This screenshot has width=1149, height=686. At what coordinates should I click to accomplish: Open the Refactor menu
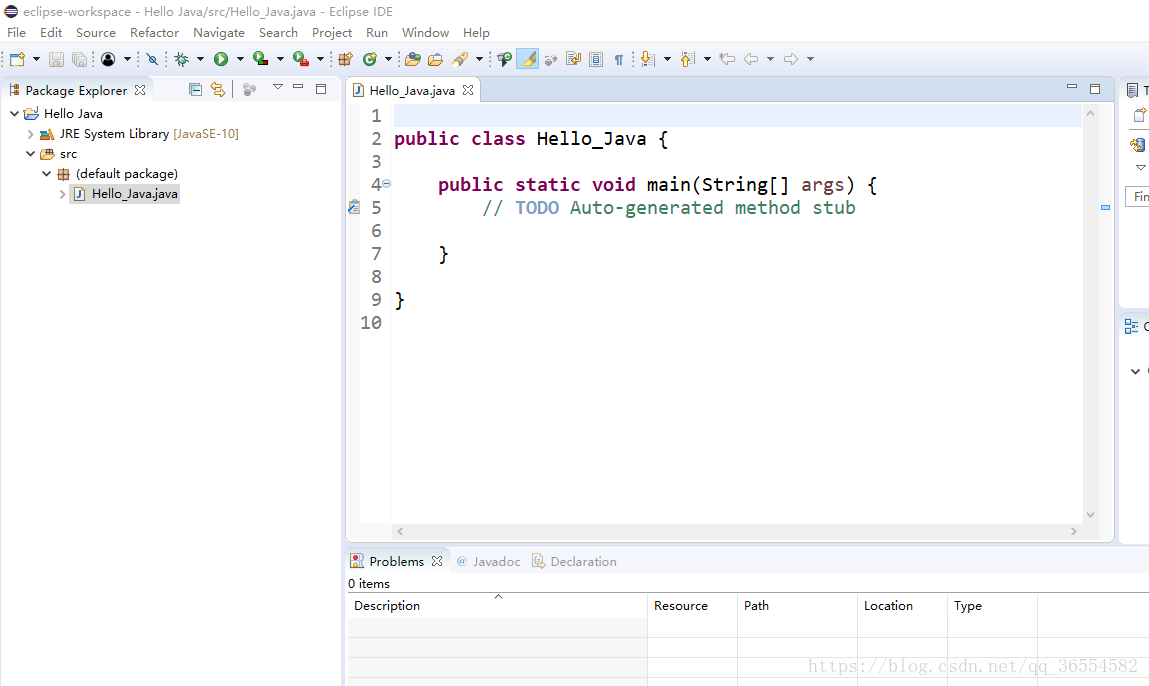[x=154, y=33]
